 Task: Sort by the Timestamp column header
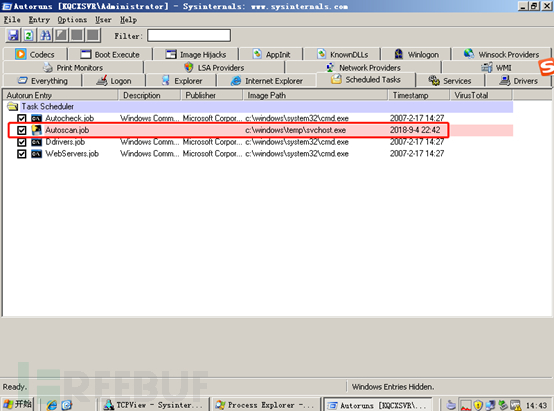[x=419, y=95]
